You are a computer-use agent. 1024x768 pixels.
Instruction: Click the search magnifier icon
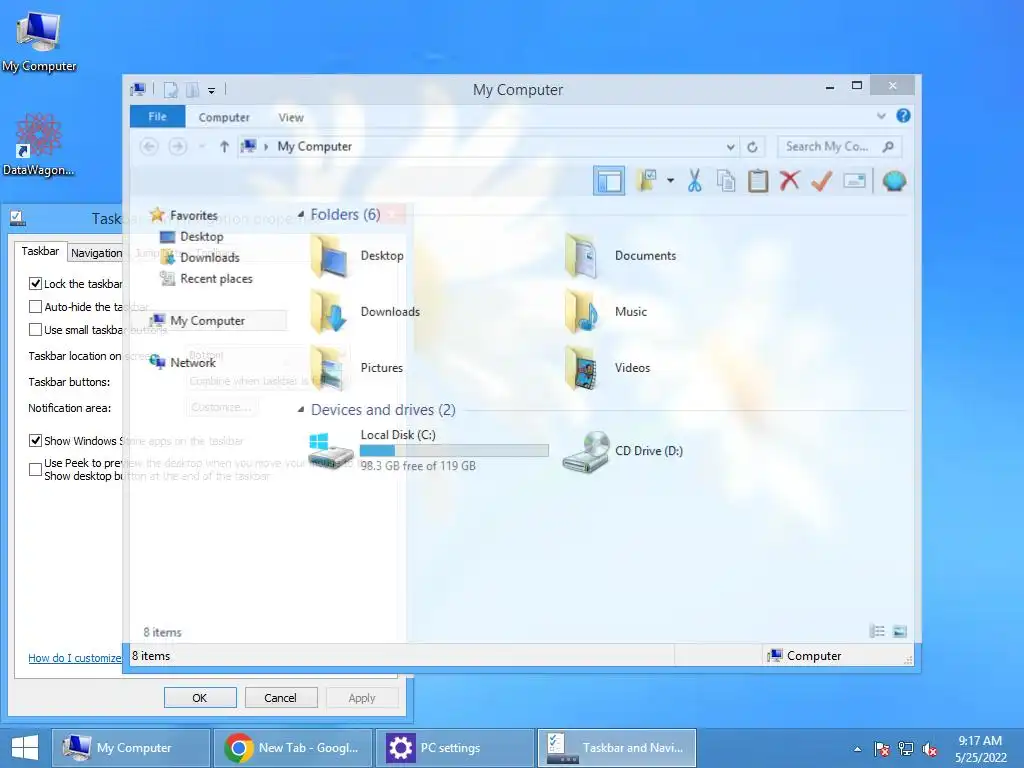click(x=888, y=146)
